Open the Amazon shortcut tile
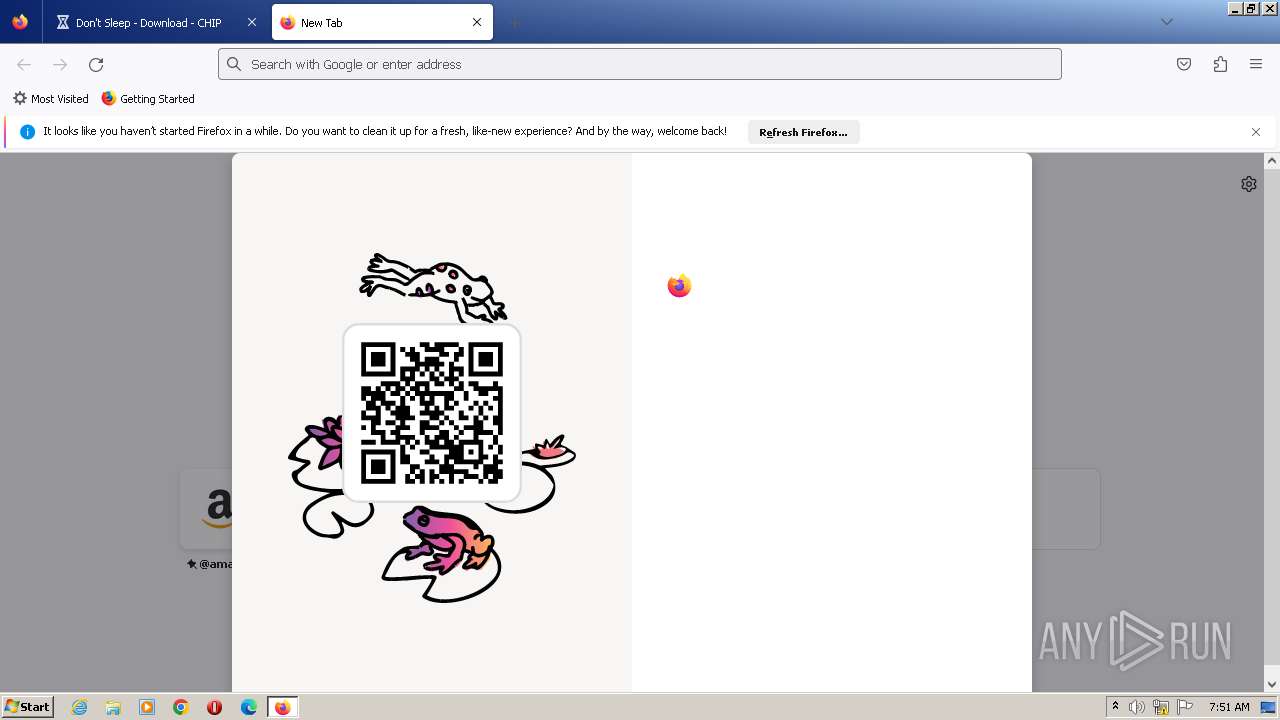This screenshot has width=1280, height=720. click(x=206, y=509)
